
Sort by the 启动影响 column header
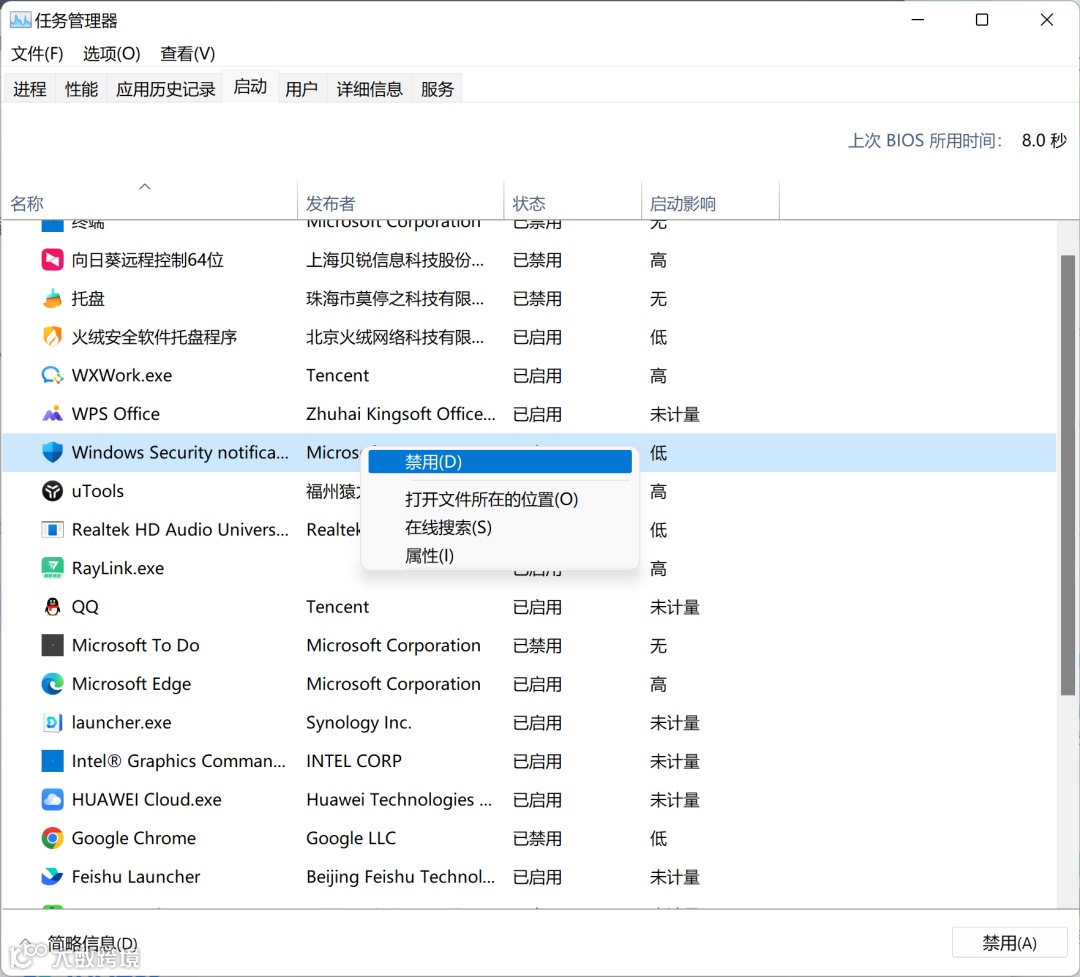[x=711, y=200]
